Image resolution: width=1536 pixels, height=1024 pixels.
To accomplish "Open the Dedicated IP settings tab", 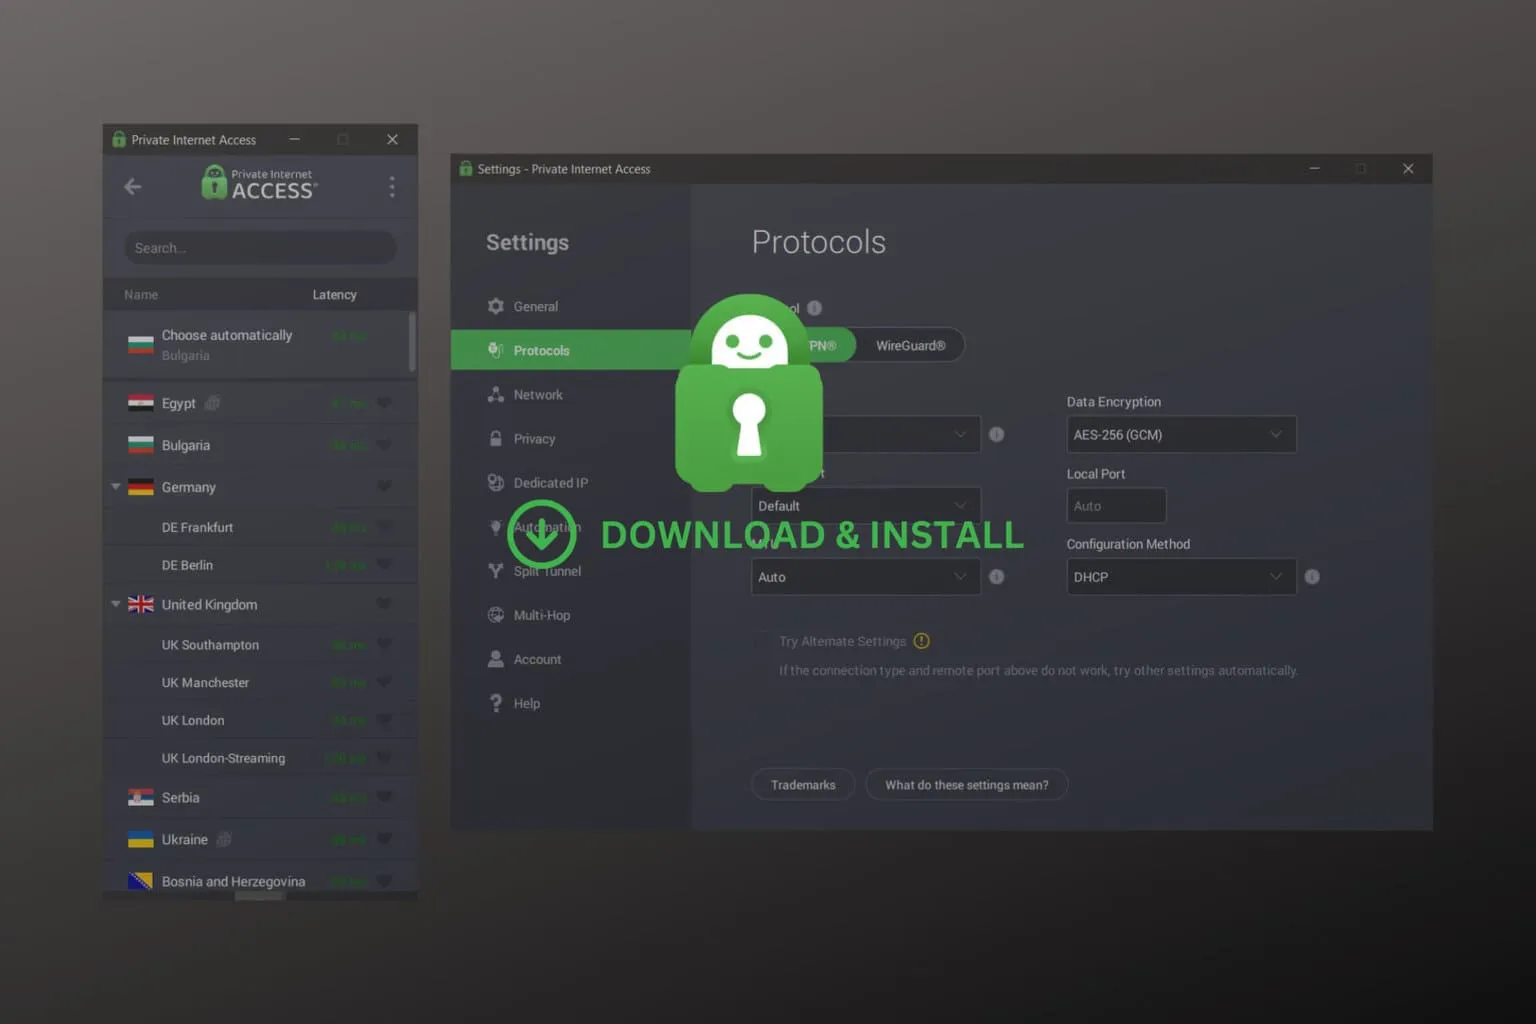I will (571, 482).
